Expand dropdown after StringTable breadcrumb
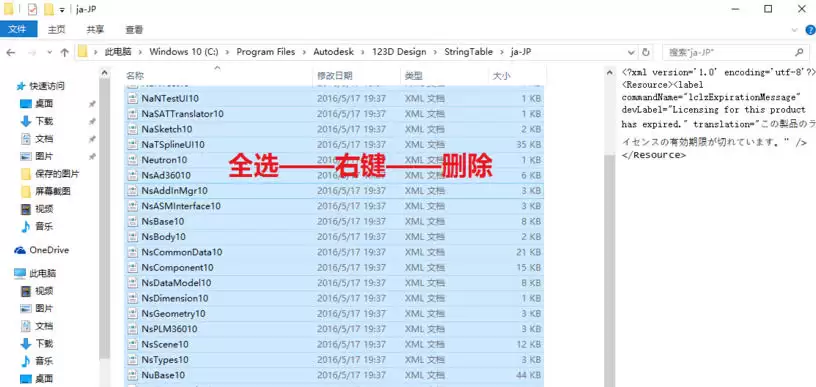816x387 pixels. [502, 52]
